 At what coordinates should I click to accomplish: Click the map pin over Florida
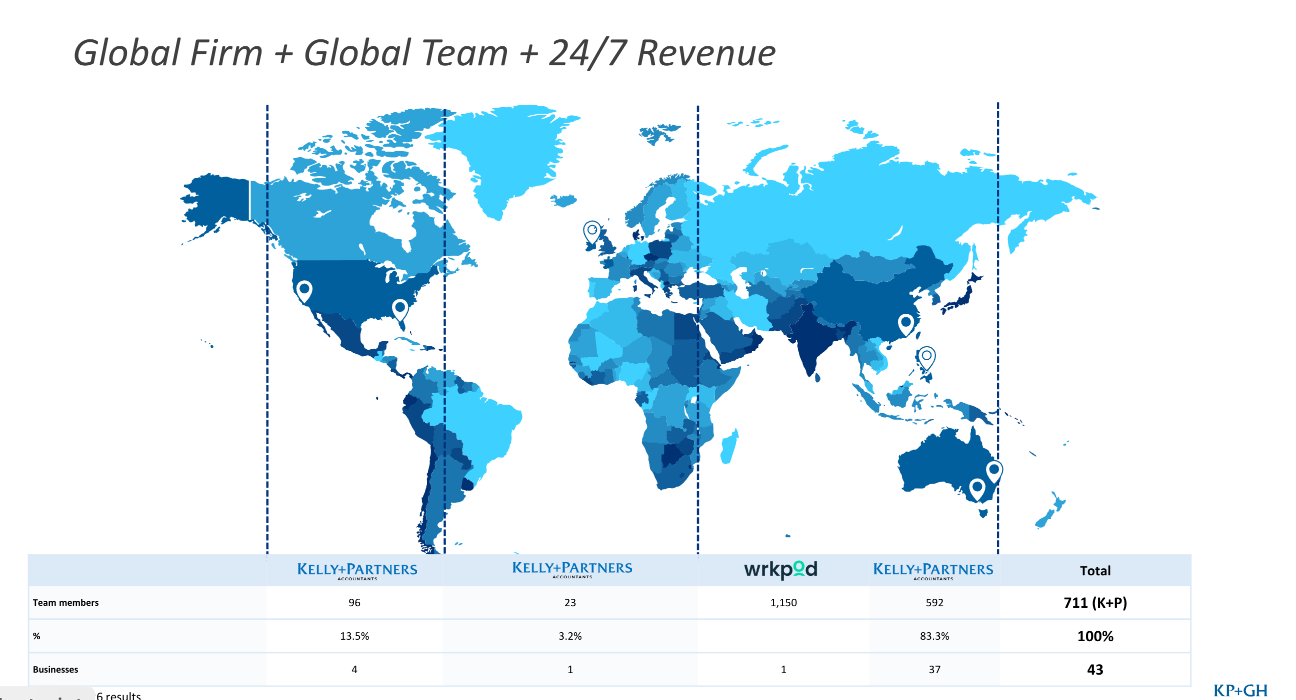click(400, 310)
